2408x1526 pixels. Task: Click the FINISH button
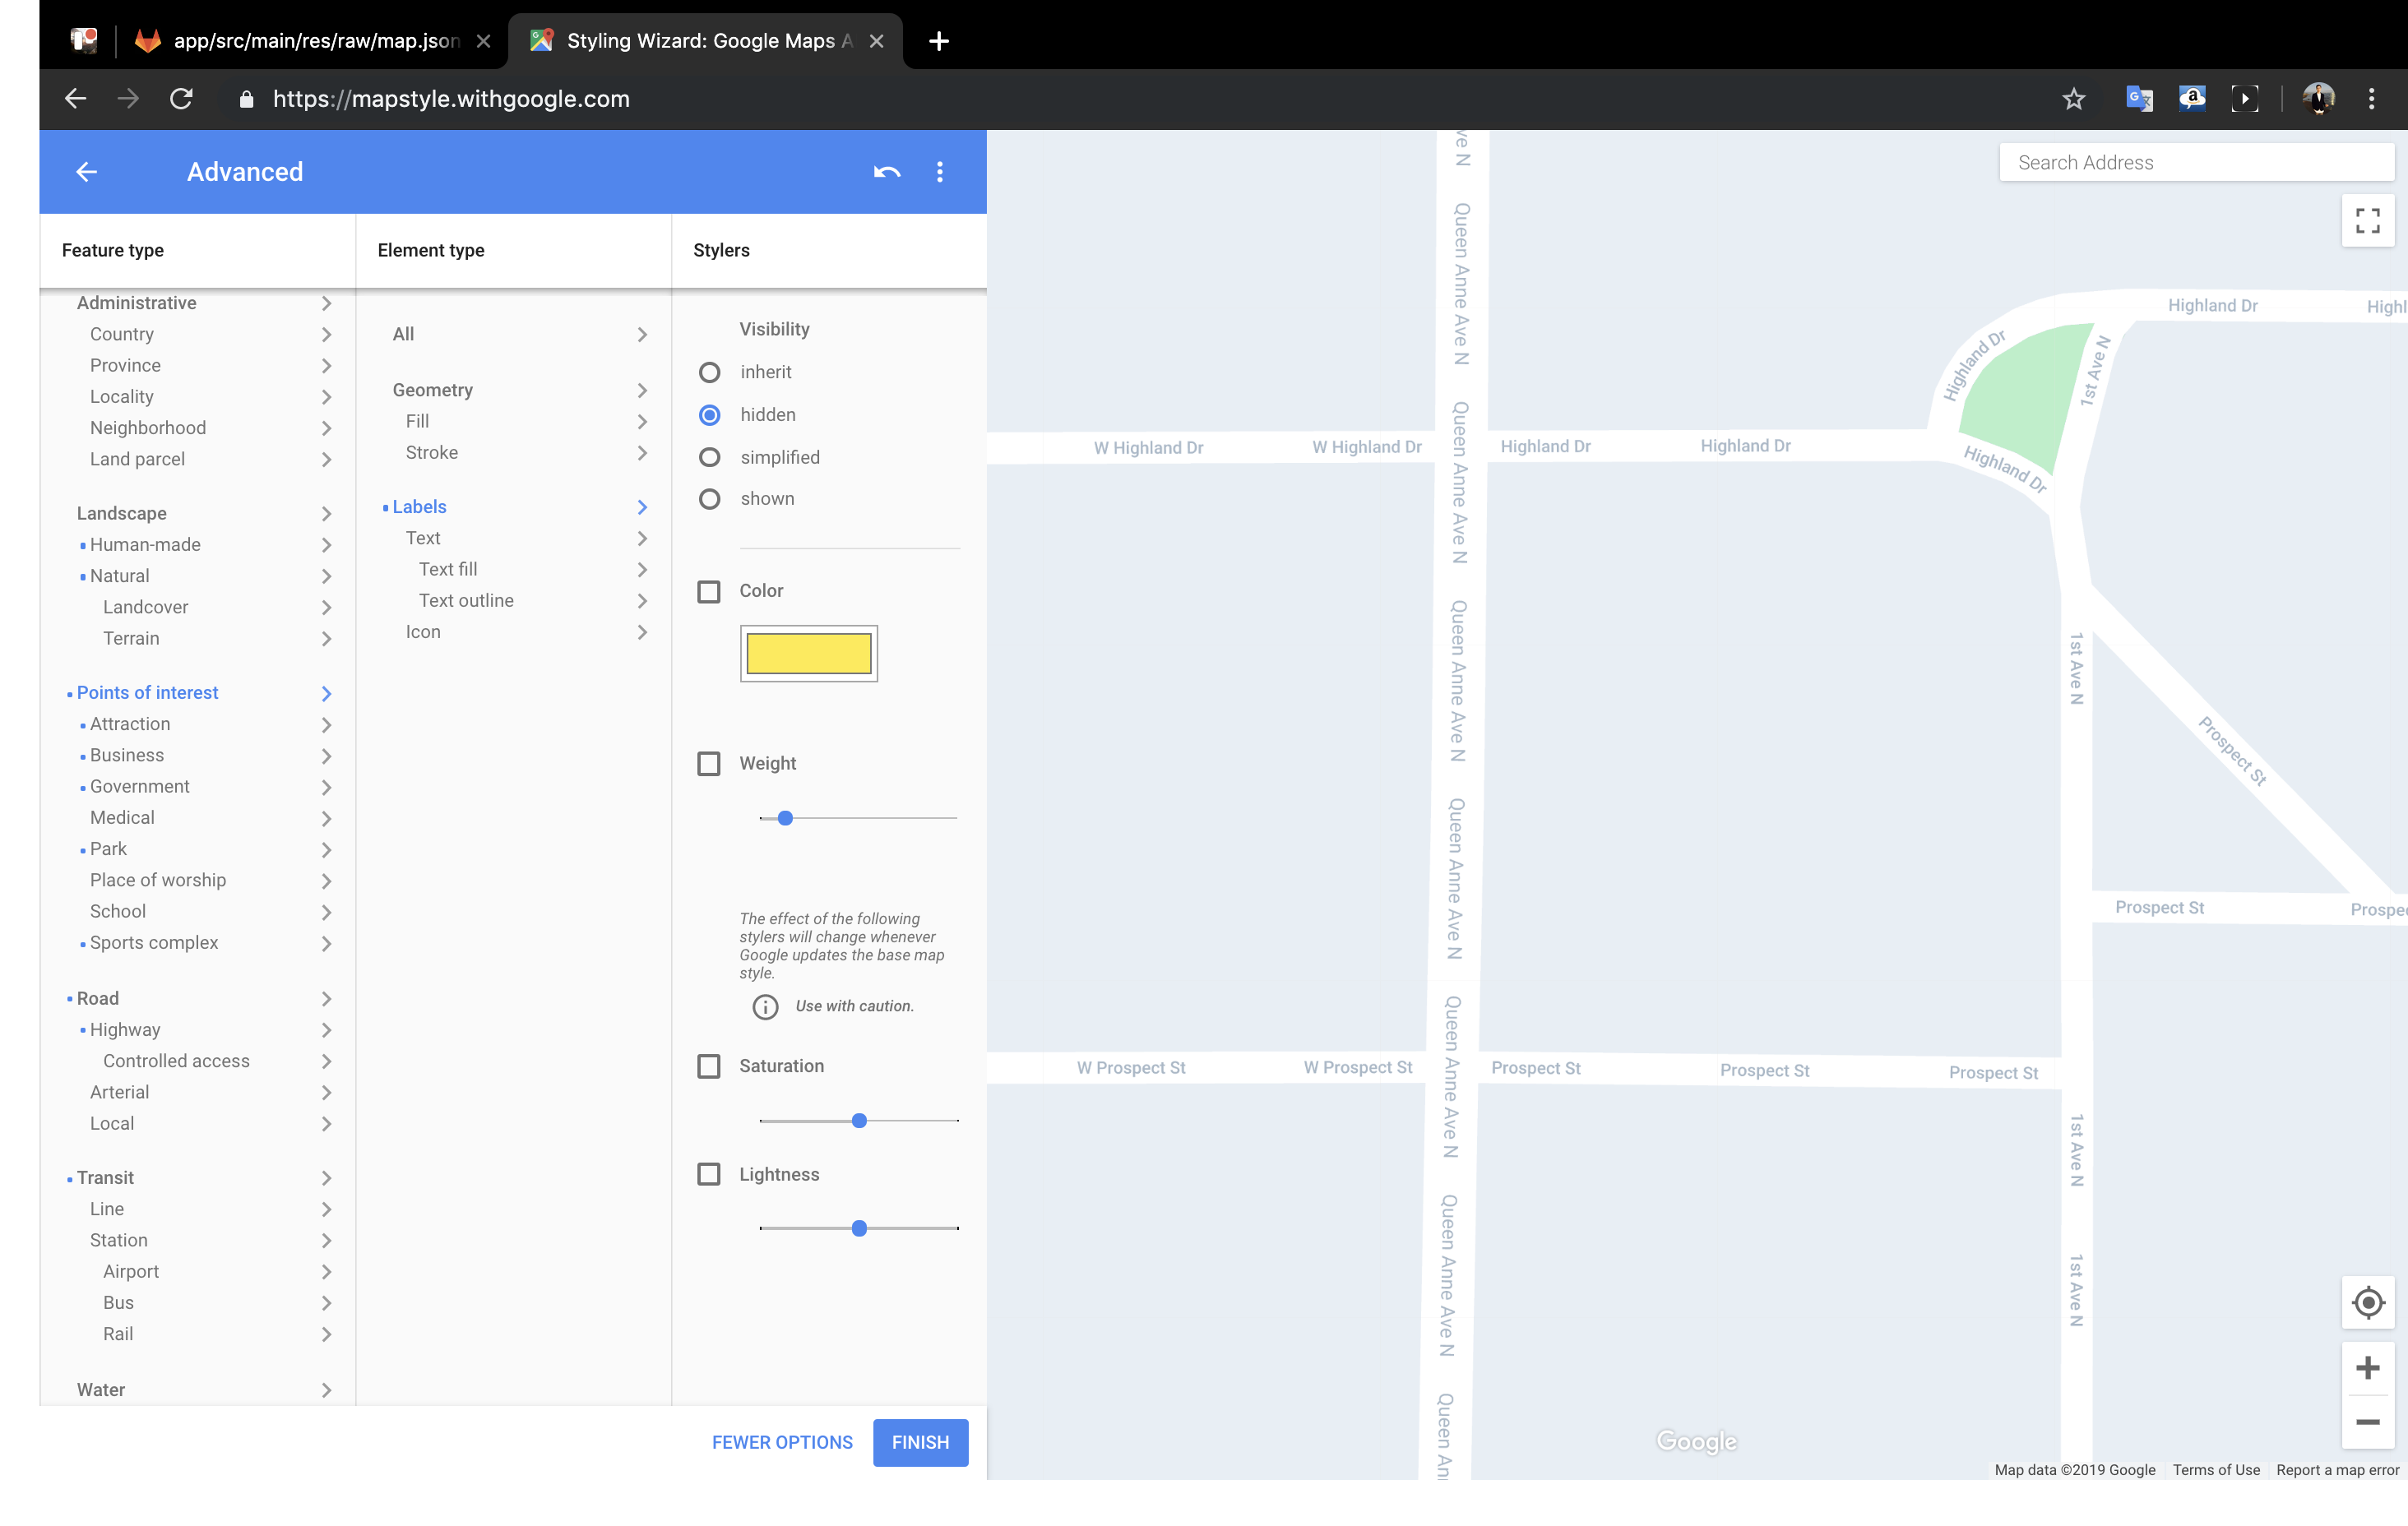pos(920,1442)
